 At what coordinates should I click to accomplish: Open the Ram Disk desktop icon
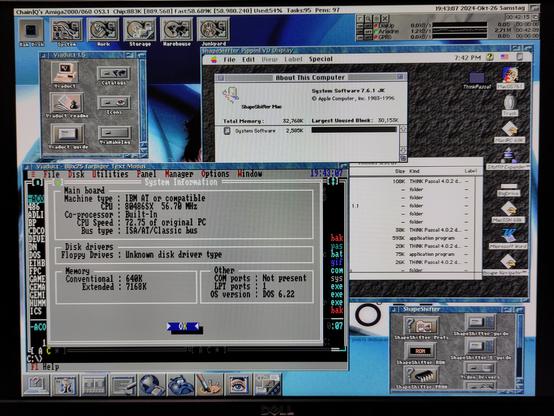click(31, 33)
